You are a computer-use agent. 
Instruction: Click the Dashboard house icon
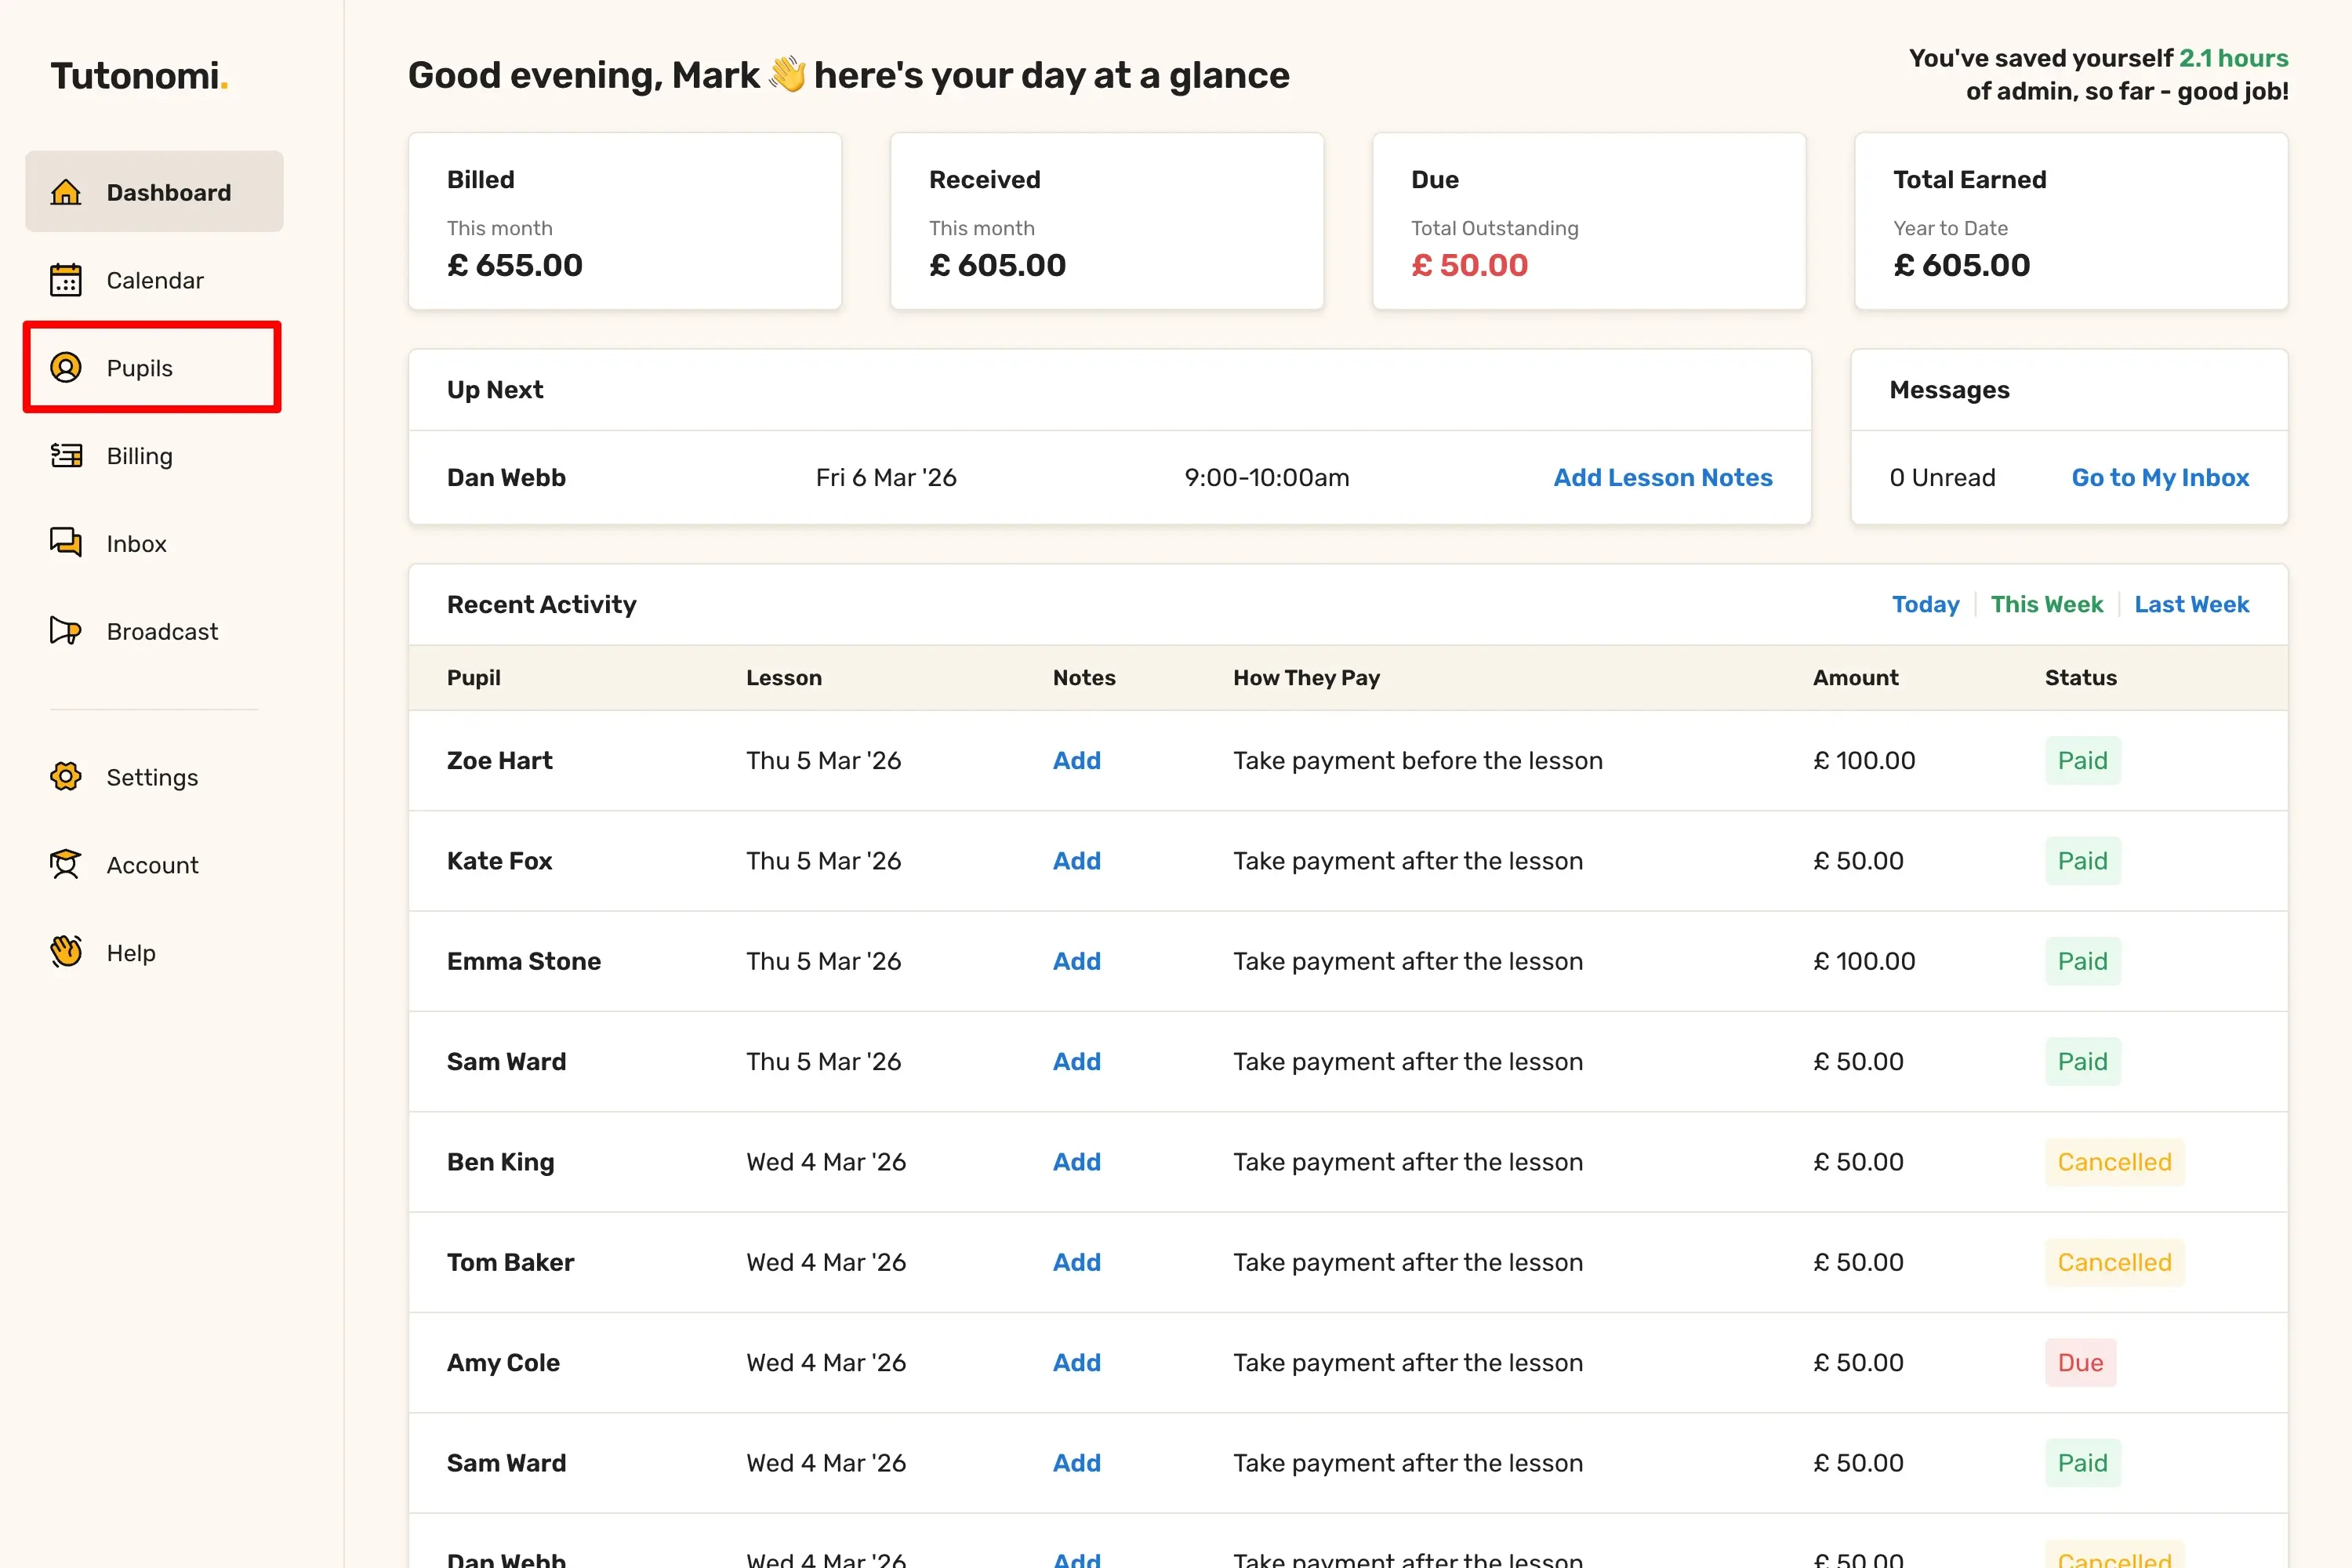point(66,192)
